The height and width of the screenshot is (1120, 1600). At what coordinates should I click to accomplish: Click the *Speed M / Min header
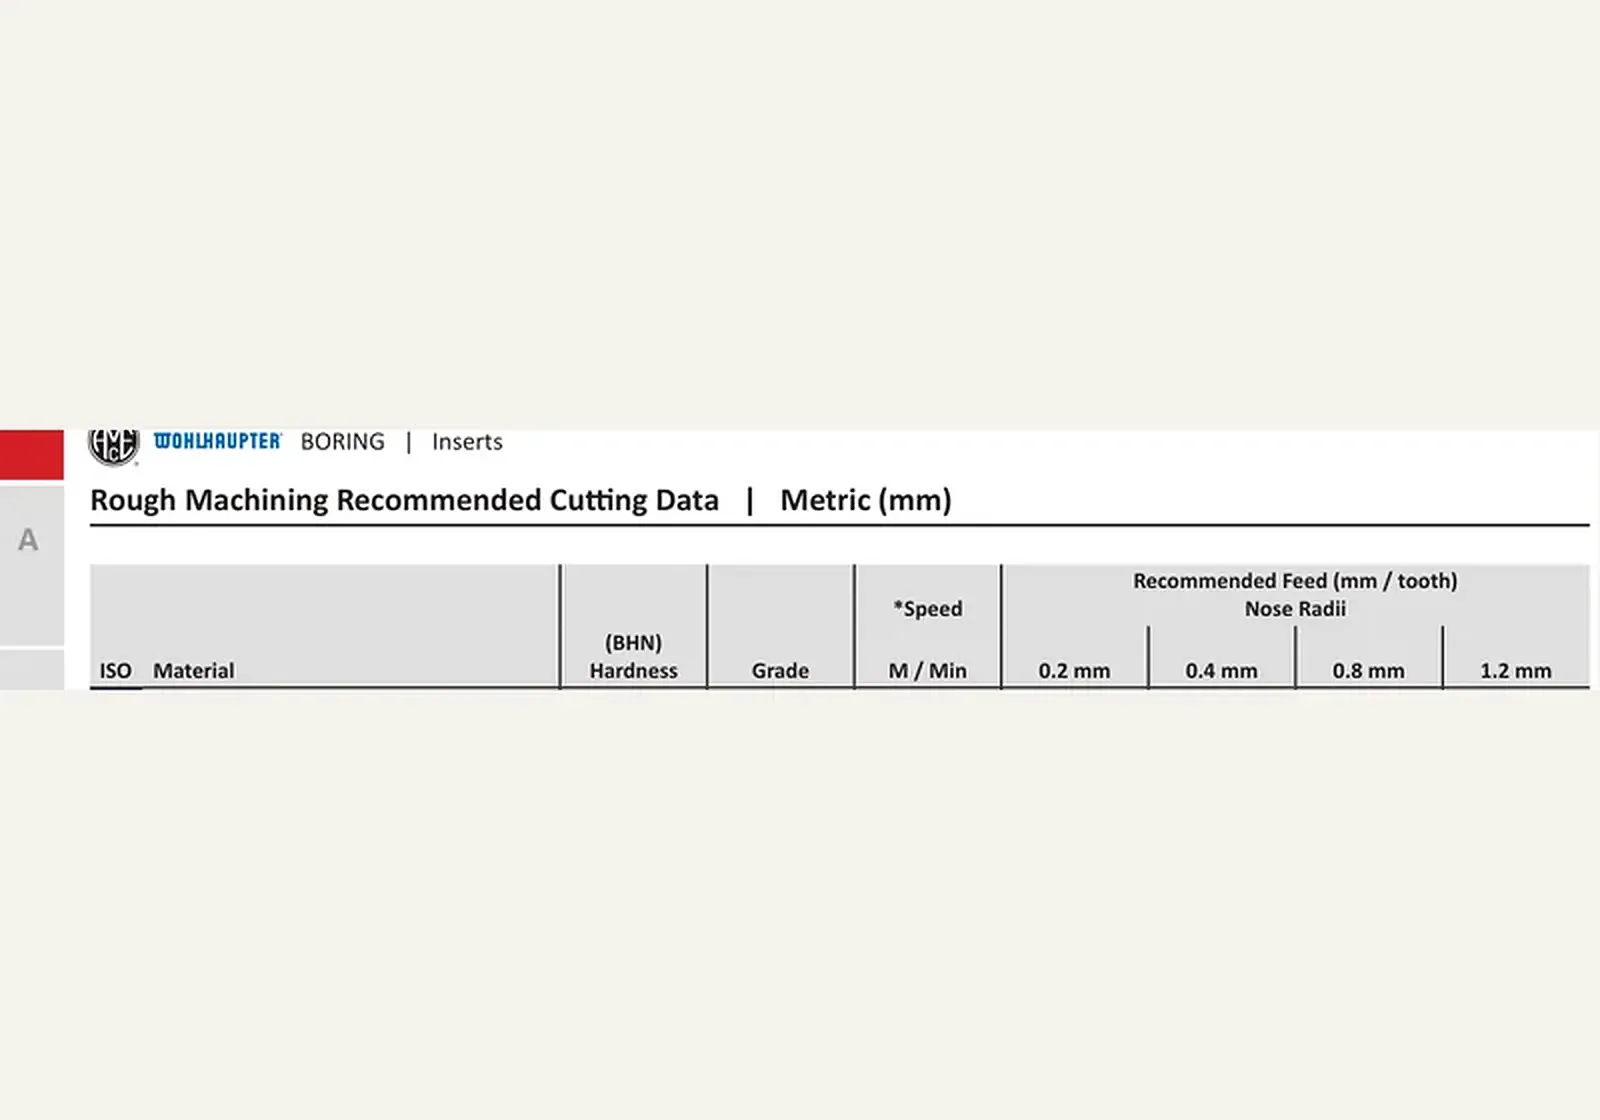(928, 639)
